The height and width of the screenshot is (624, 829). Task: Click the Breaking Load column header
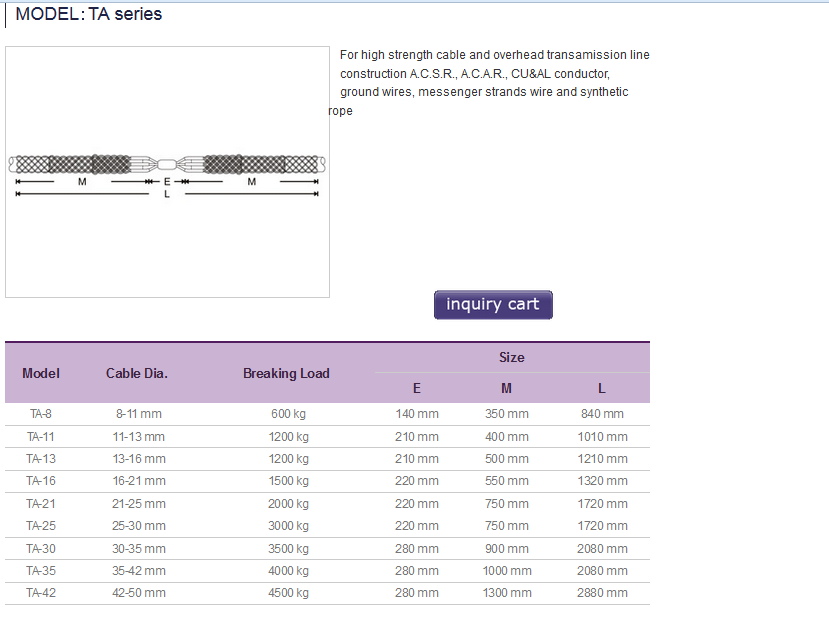tap(286, 373)
